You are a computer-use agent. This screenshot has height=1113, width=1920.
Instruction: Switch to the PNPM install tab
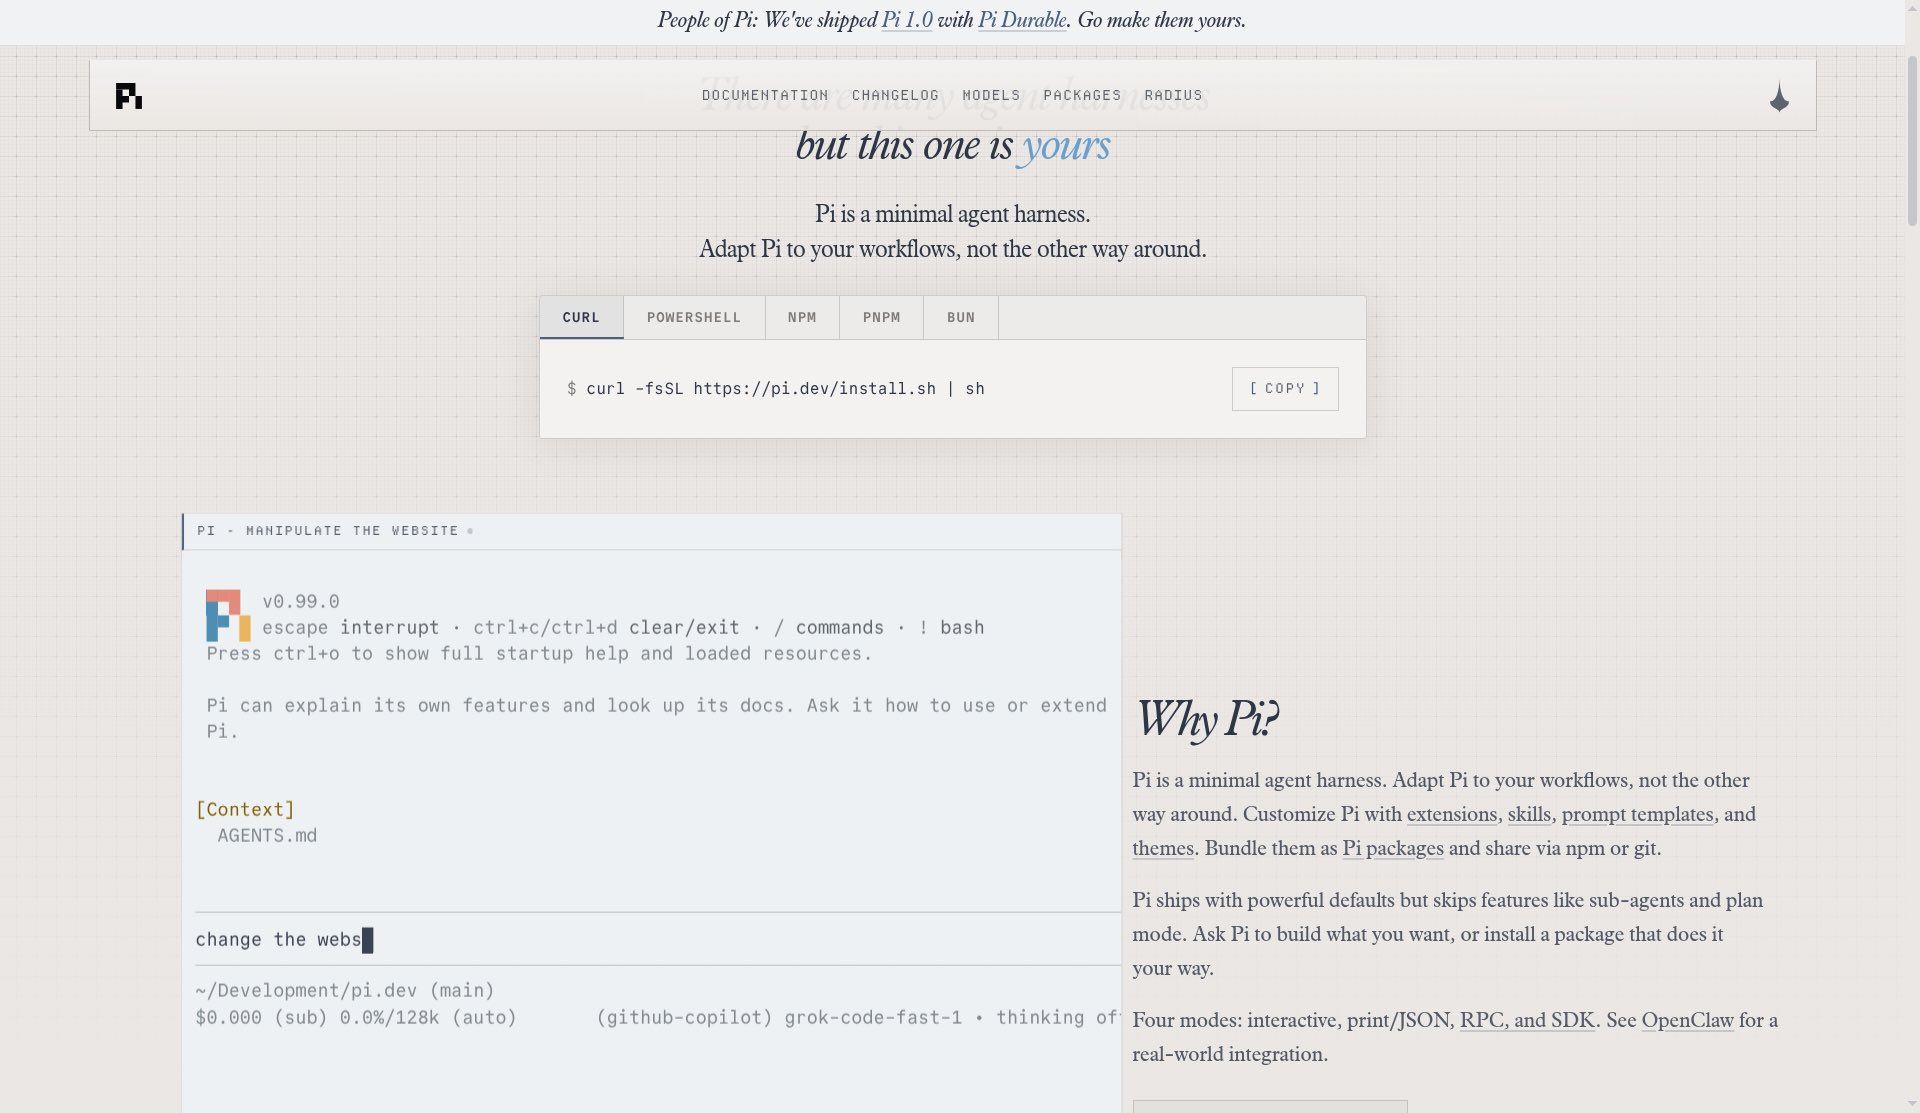(881, 317)
